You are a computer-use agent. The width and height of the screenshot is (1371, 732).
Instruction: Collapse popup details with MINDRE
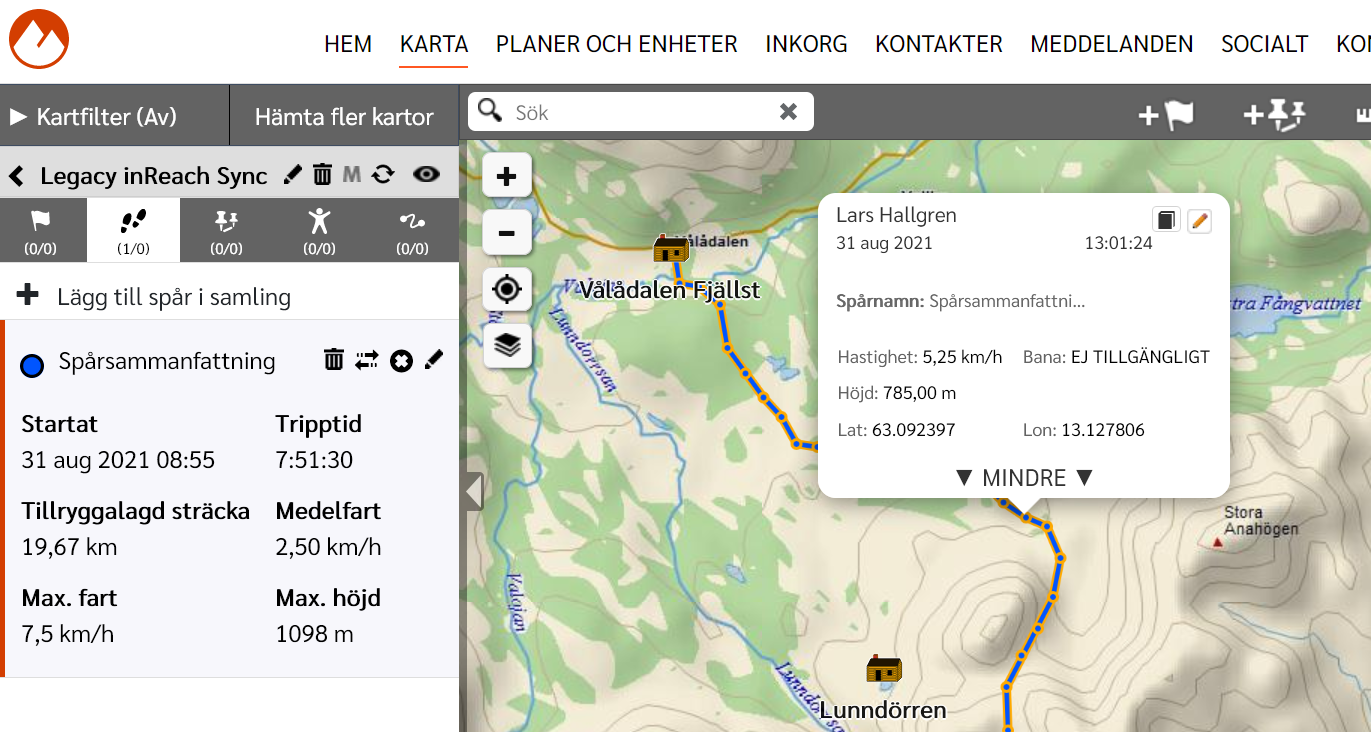tap(1024, 478)
